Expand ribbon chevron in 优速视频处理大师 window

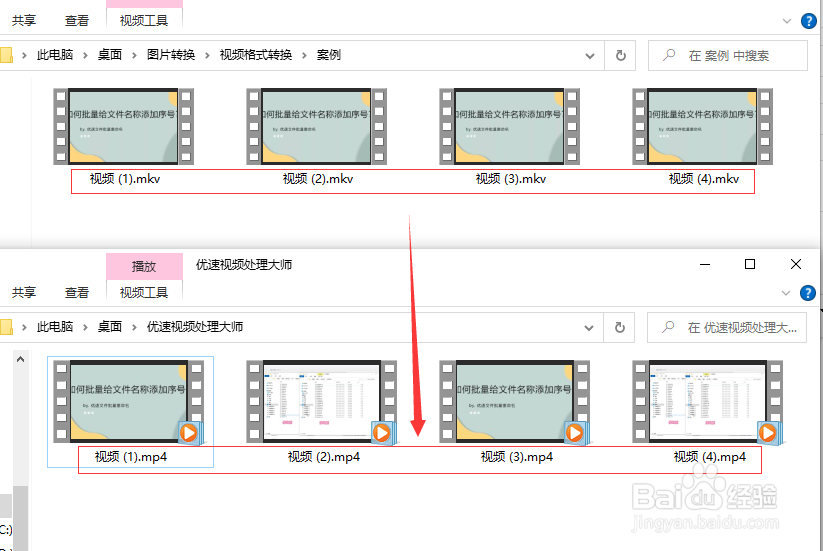point(786,293)
